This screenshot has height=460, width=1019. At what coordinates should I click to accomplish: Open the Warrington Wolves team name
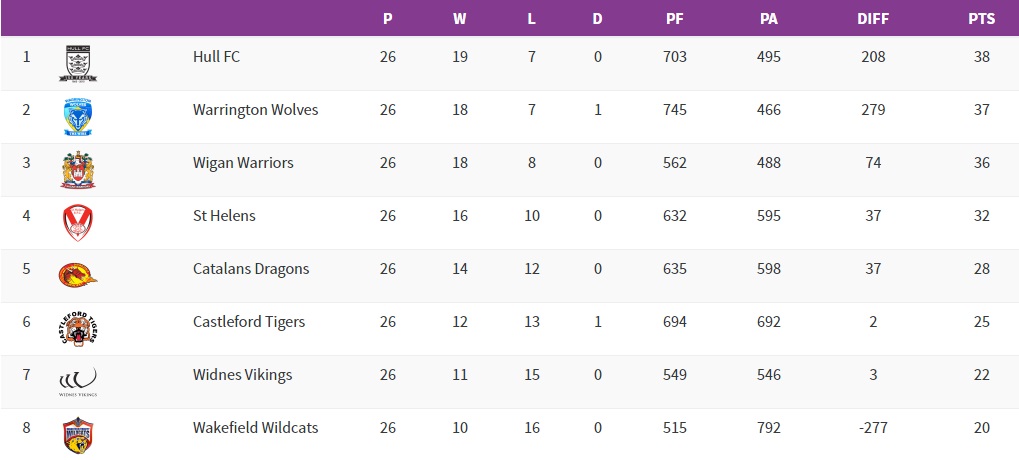[255, 110]
